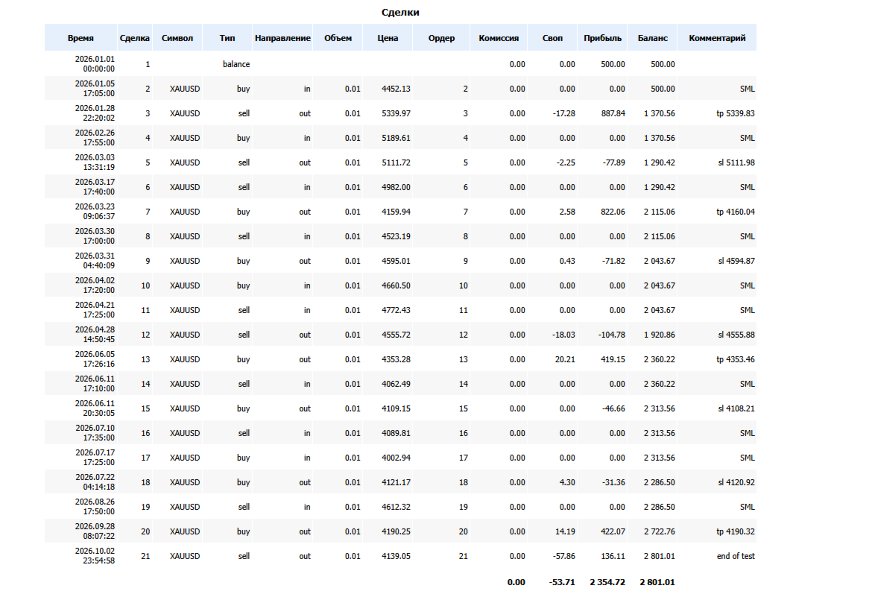872x600 pixels.
Task: Select comment 'tp 4353.46'
Action: (x=735, y=359)
